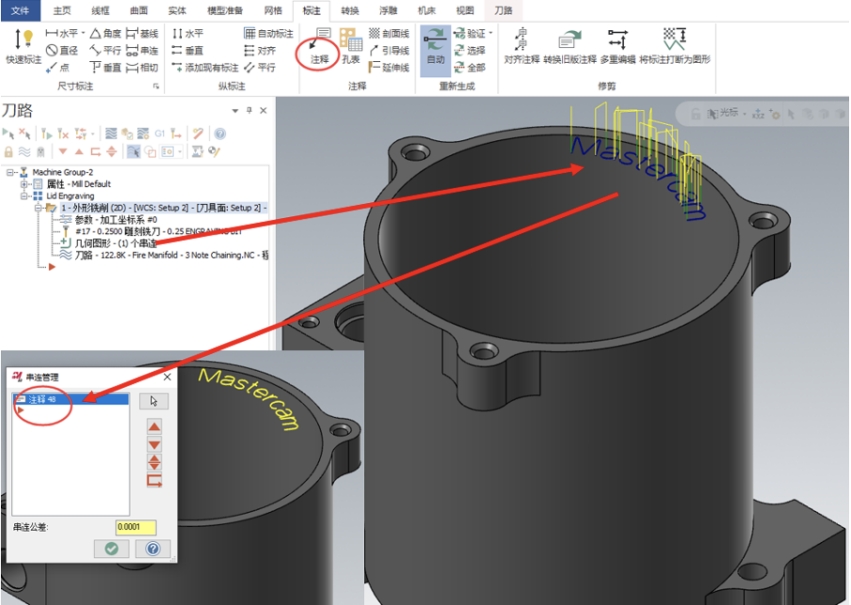Click 转换旧版注释 convert legacy notes

coord(570,46)
